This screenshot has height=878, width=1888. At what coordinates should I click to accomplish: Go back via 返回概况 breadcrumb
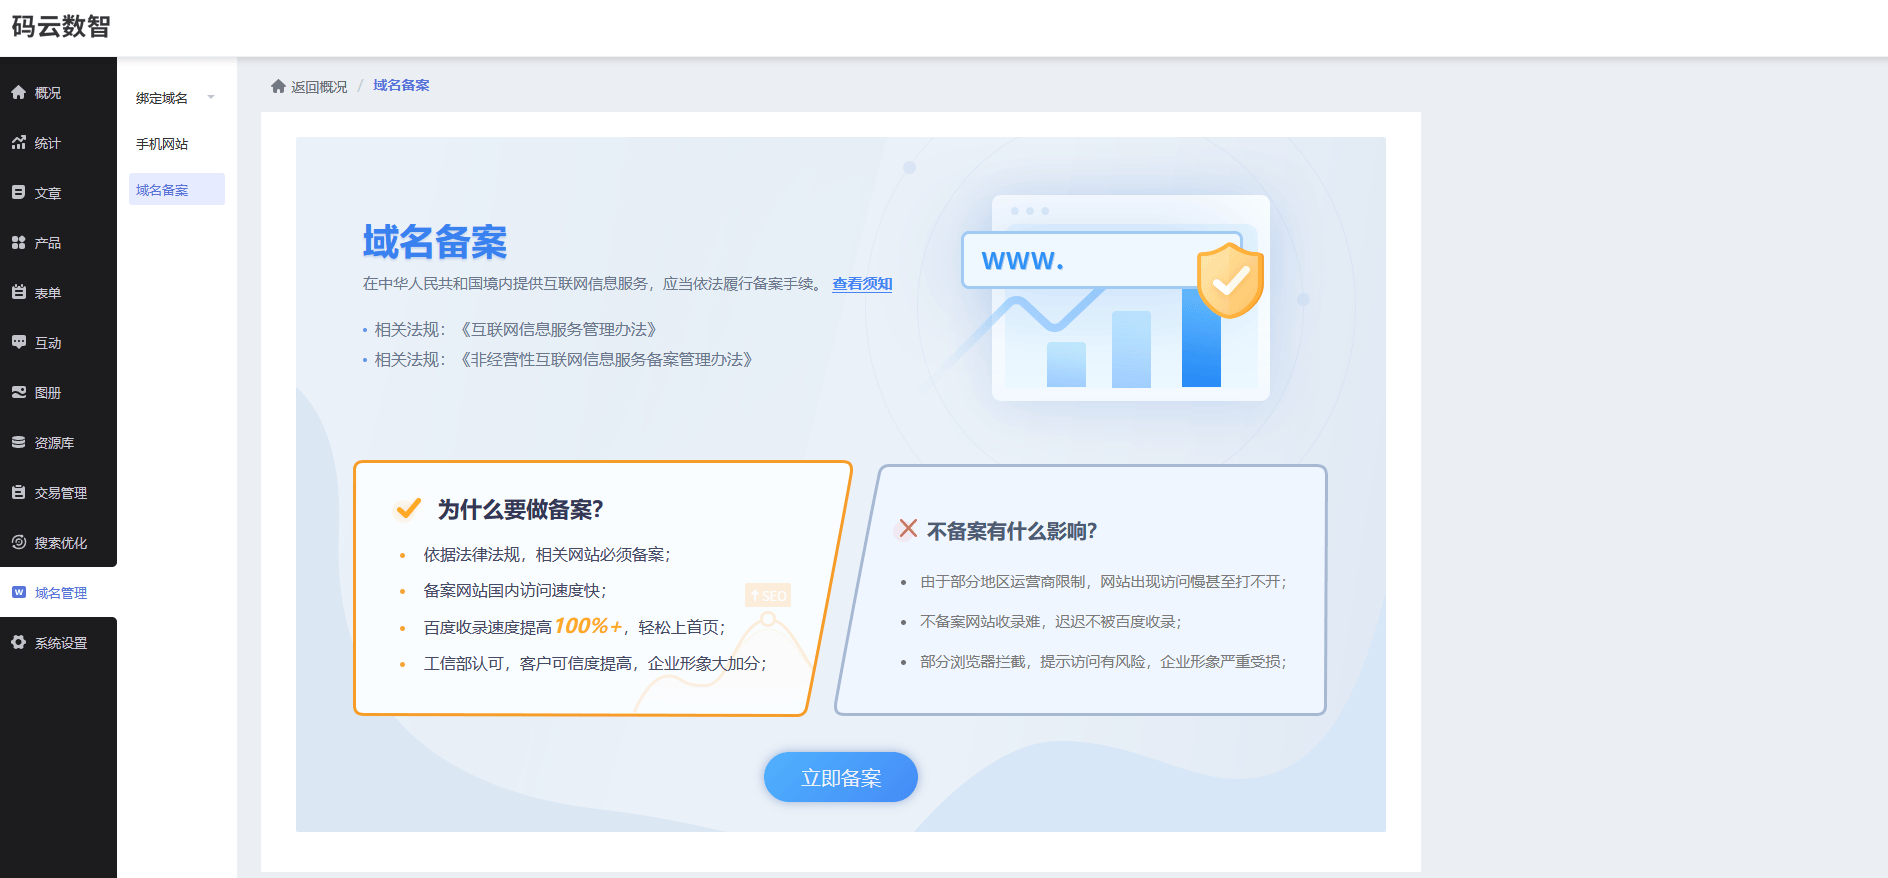click(318, 87)
